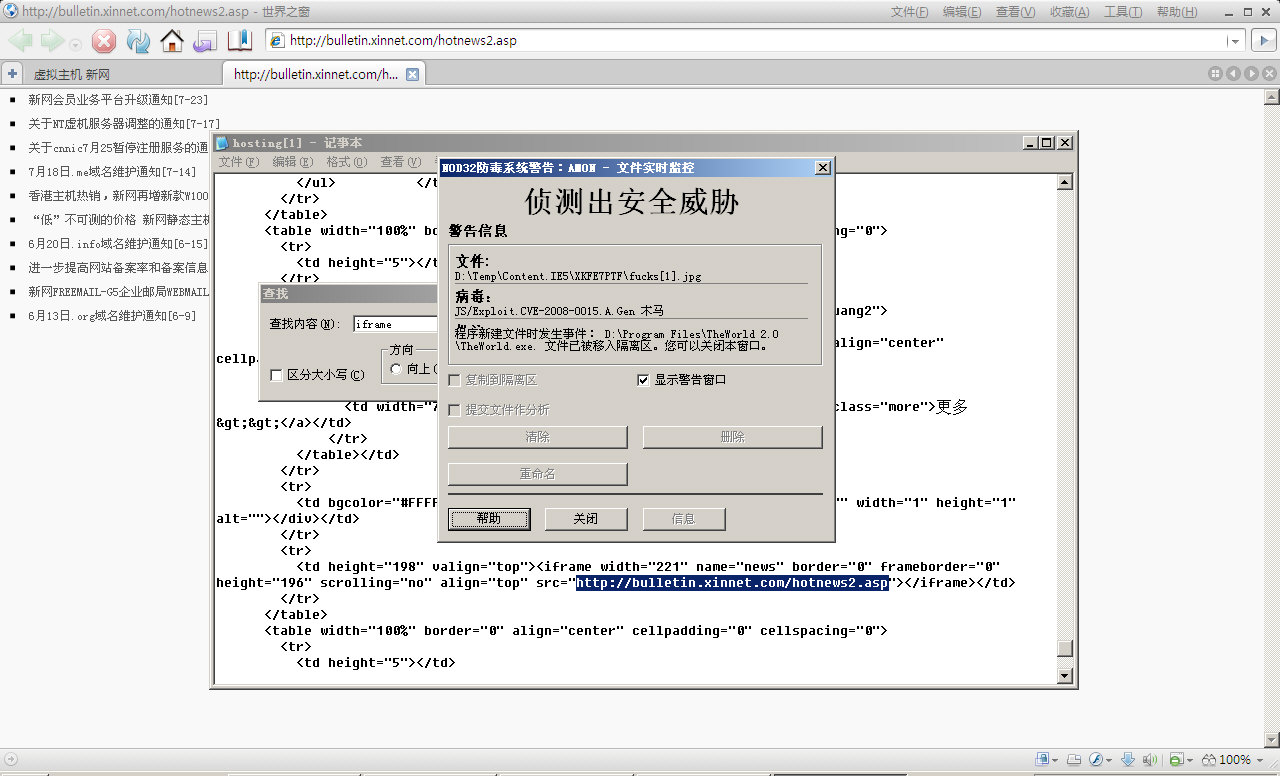1280x776 pixels.
Task: Open Notepad's 文件(F) menu
Action: tap(238, 161)
